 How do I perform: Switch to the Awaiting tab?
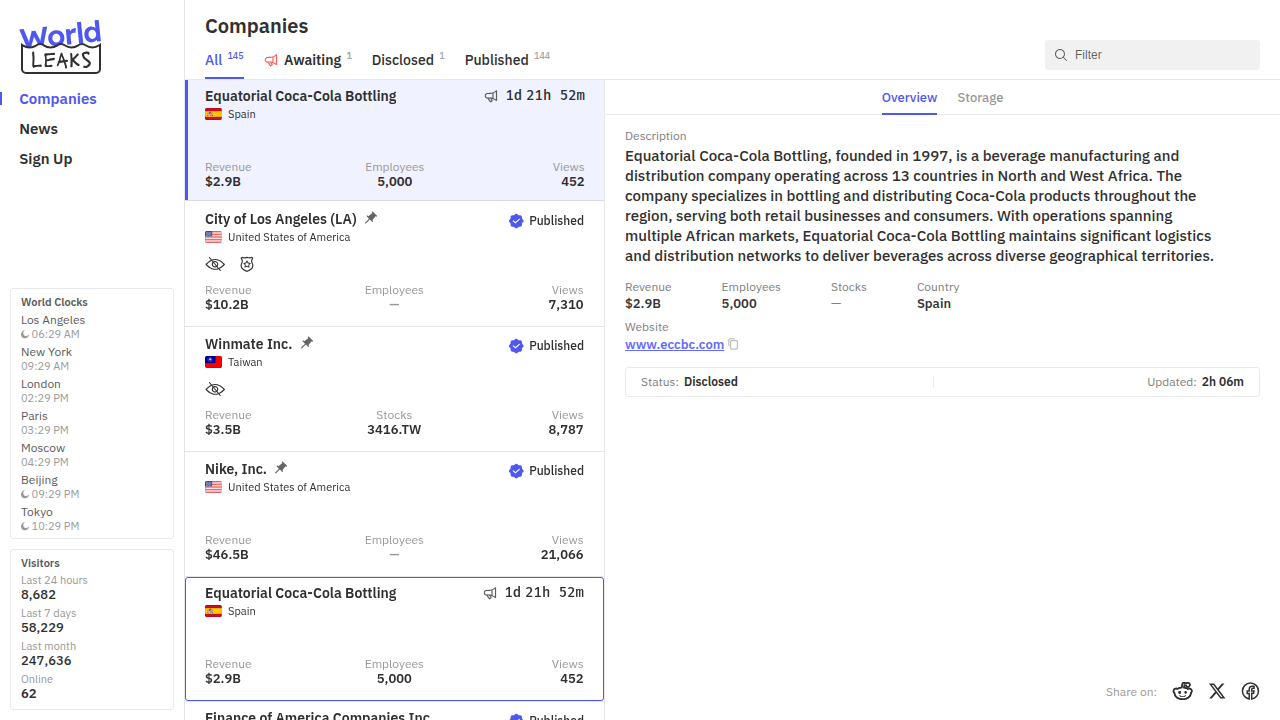308,60
